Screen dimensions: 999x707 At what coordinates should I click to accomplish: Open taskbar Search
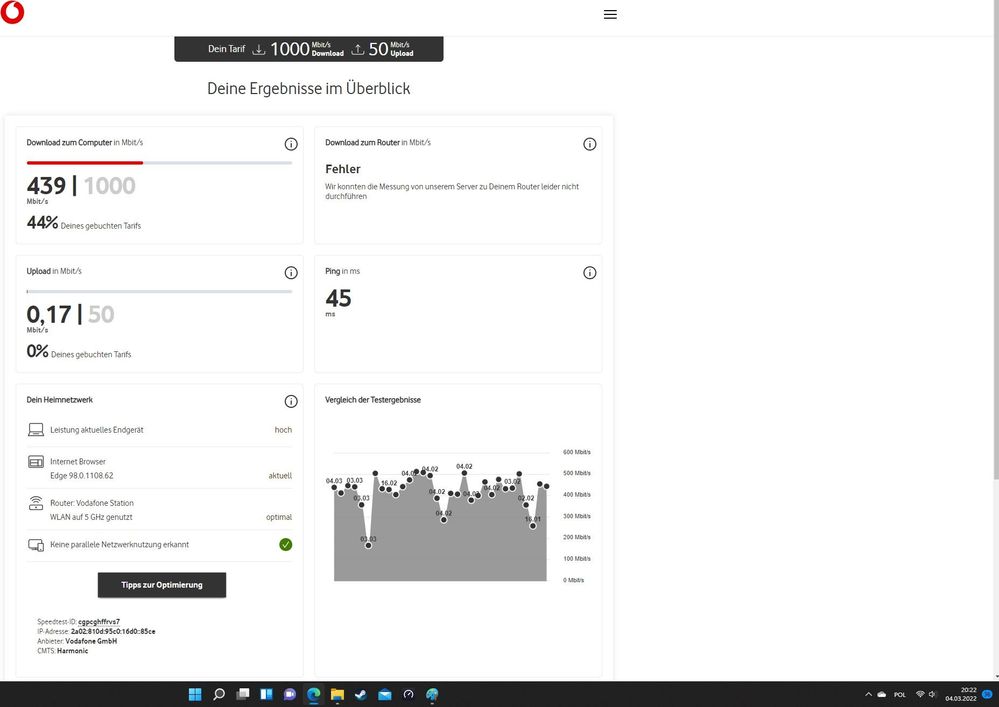[219, 694]
